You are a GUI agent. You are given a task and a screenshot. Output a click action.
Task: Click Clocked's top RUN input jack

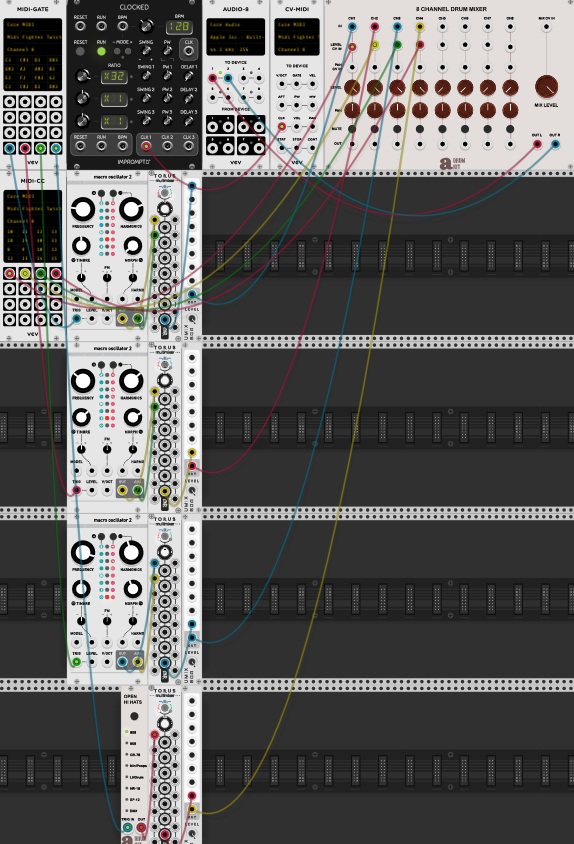tap(101, 26)
